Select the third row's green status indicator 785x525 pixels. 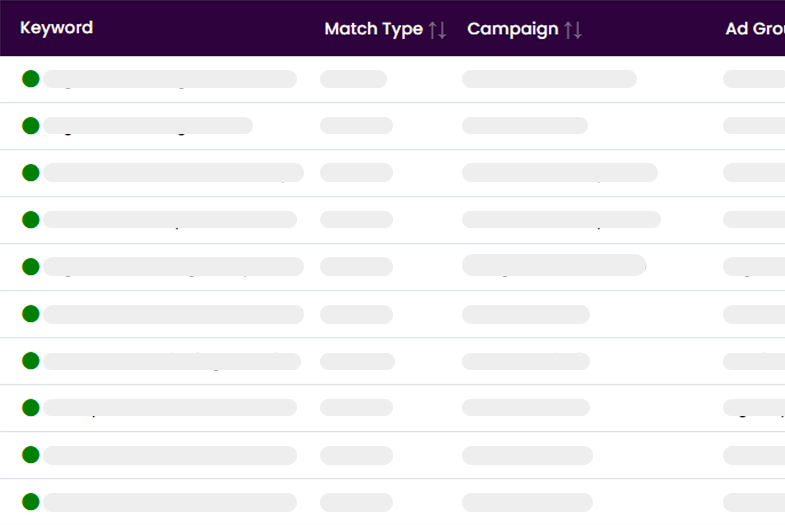[x=31, y=173]
